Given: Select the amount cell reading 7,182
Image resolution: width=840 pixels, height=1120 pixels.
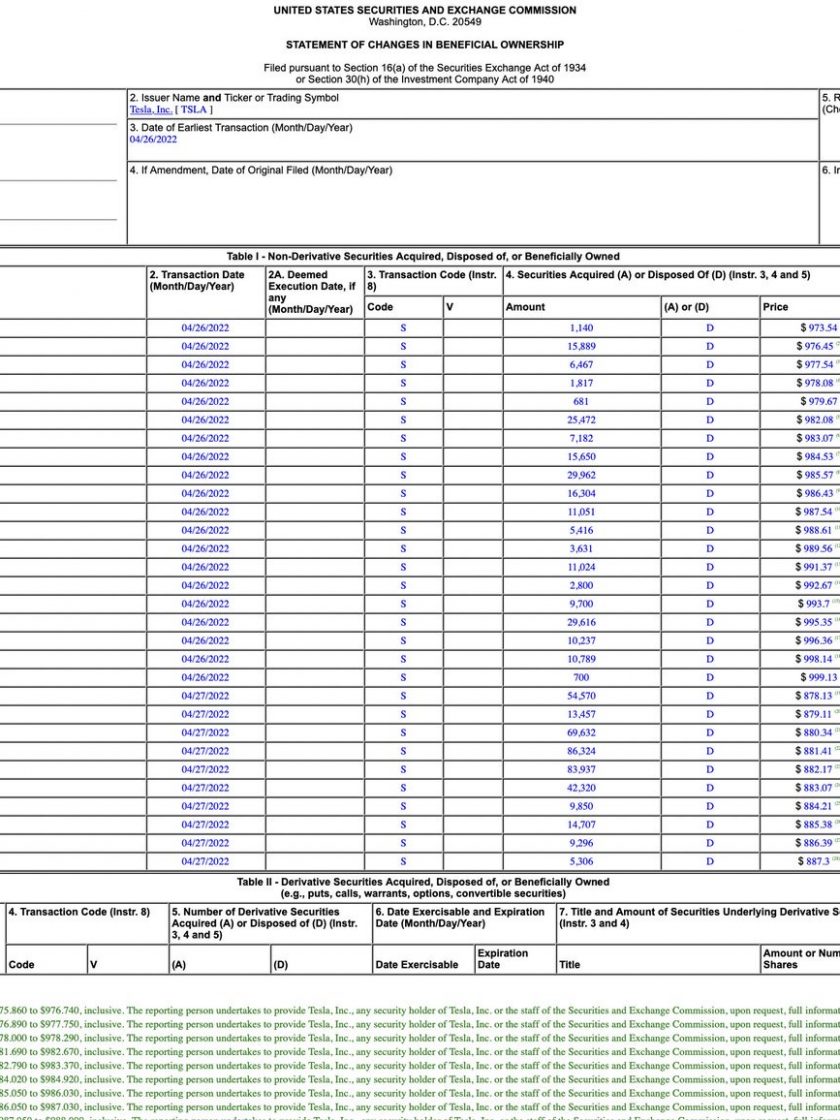Looking at the screenshot, I should pyautogui.click(x=581, y=439).
